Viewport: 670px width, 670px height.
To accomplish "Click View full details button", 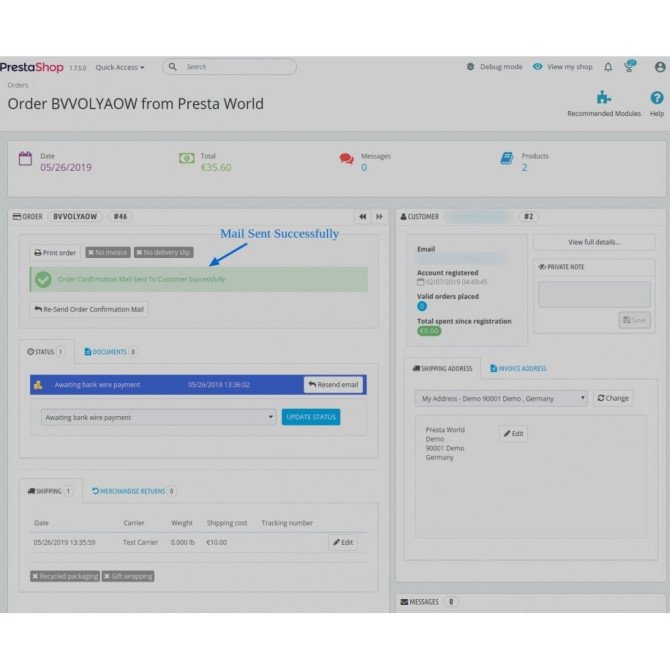I will pyautogui.click(x=594, y=242).
